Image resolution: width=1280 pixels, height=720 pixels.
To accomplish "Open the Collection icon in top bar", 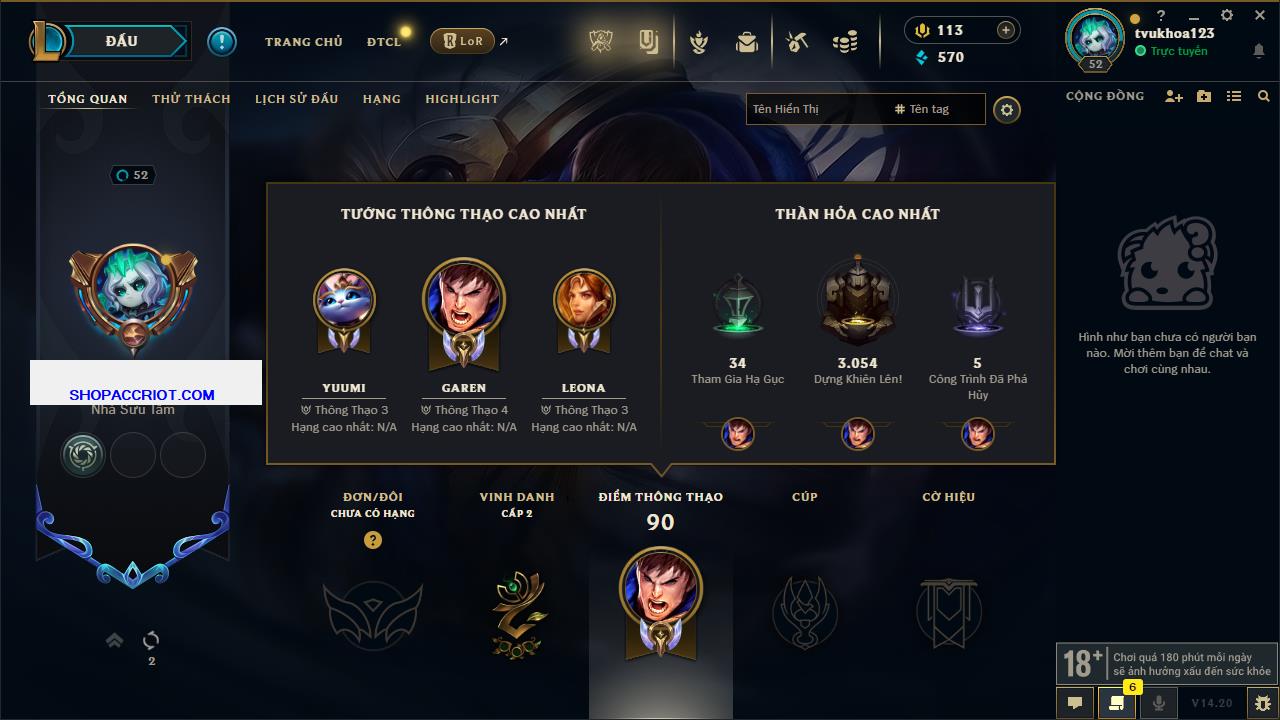I will 649,41.
